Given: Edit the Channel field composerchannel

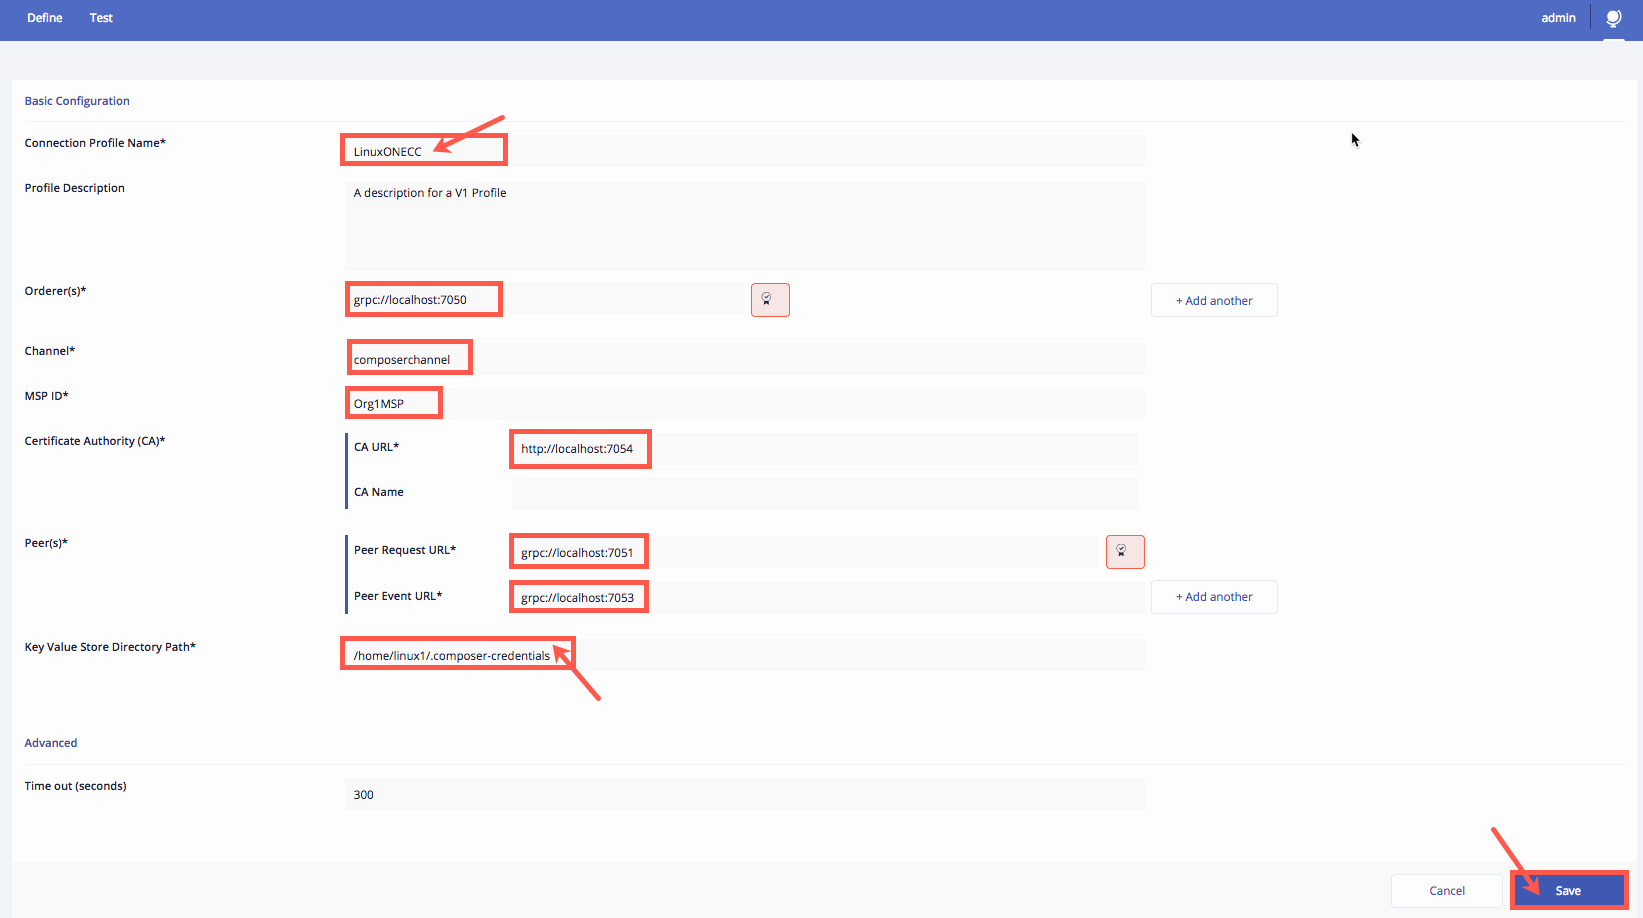Looking at the screenshot, I should point(745,359).
